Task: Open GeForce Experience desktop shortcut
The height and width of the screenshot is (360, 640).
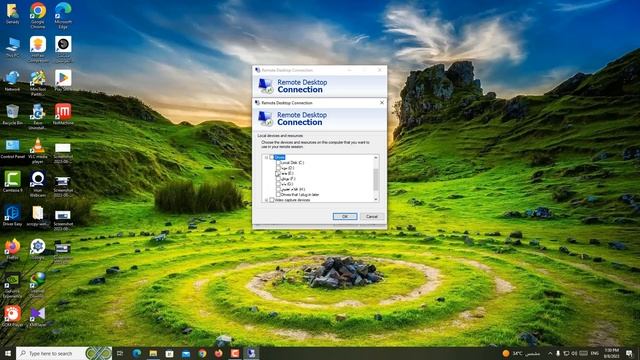Action: pyautogui.click(x=12, y=285)
